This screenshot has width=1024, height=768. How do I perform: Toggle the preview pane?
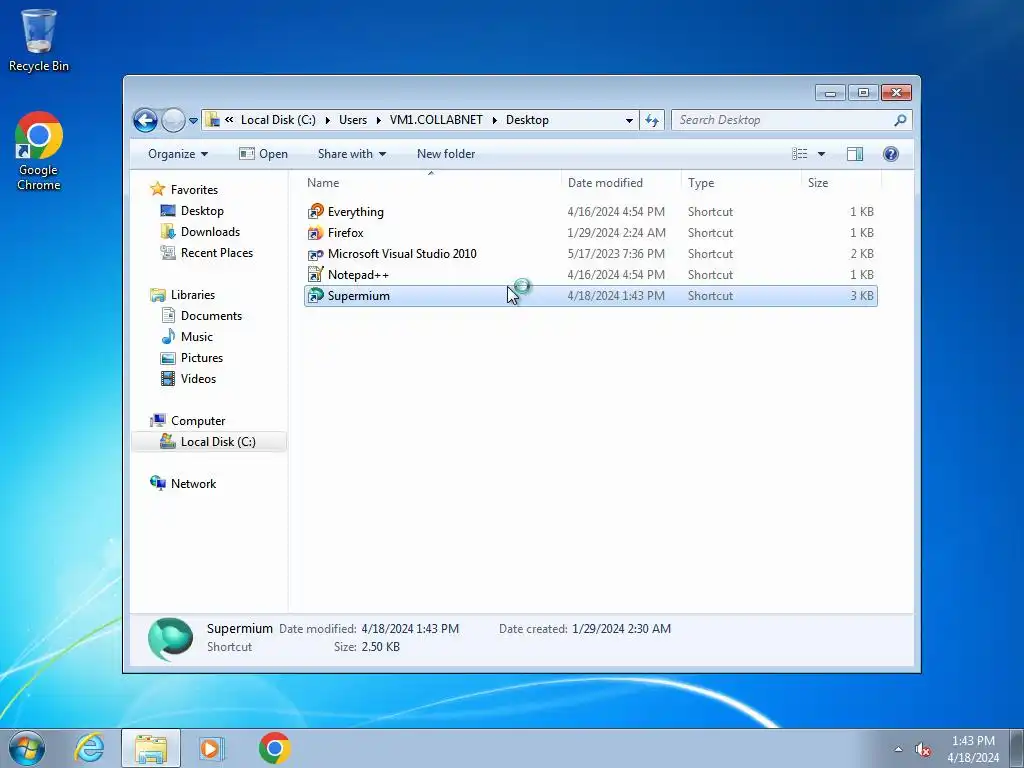click(855, 154)
